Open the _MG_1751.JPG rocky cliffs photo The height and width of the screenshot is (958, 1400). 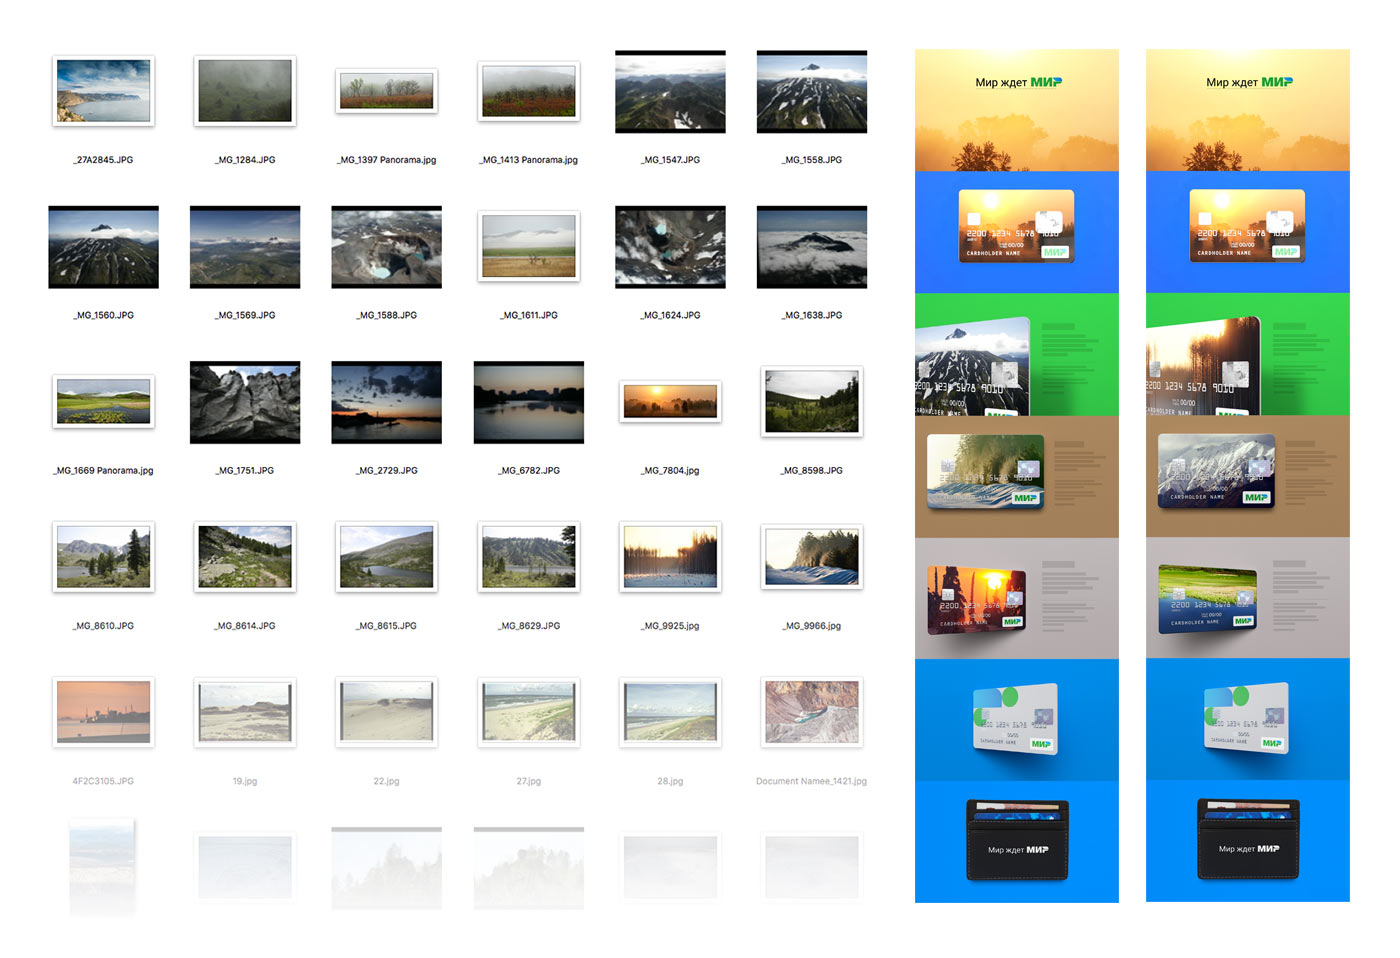(245, 402)
